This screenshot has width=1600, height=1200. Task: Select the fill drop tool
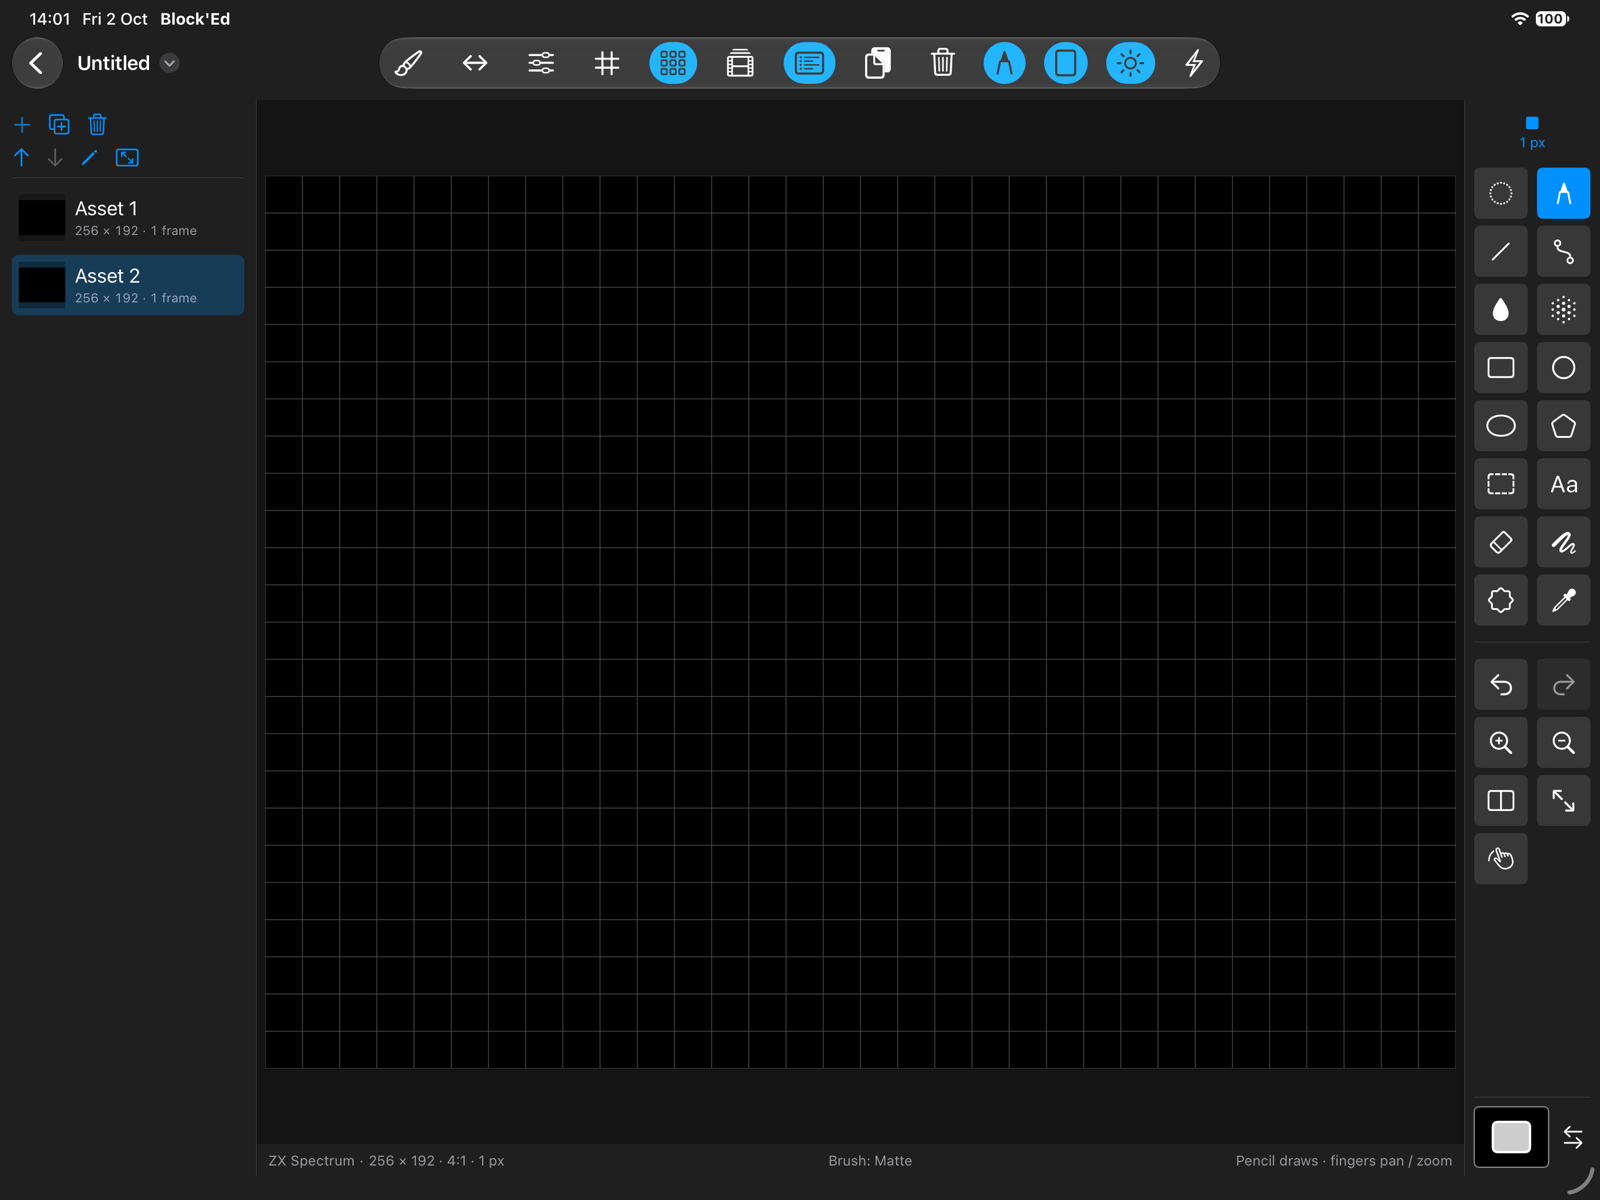click(x=1501, y=310)
